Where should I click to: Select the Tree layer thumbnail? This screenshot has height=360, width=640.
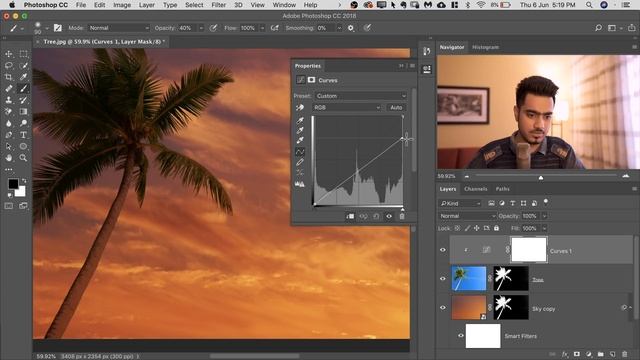pyautogui.click(x=469, y=279)
